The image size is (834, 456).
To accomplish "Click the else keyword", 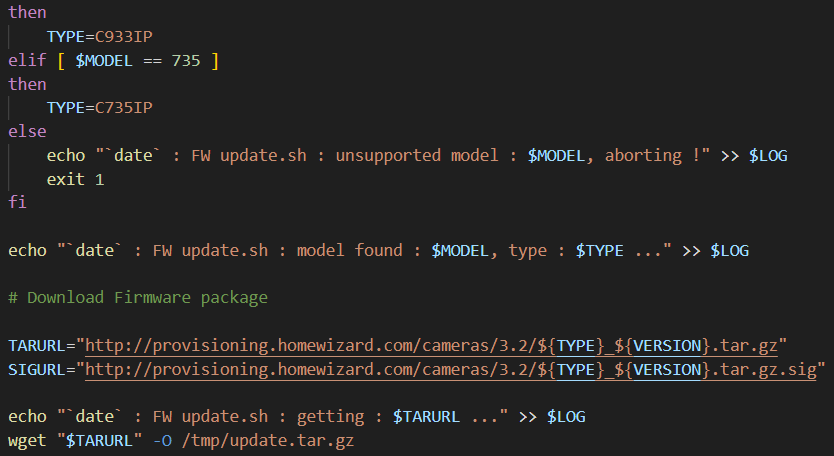I will coord(27,131).
